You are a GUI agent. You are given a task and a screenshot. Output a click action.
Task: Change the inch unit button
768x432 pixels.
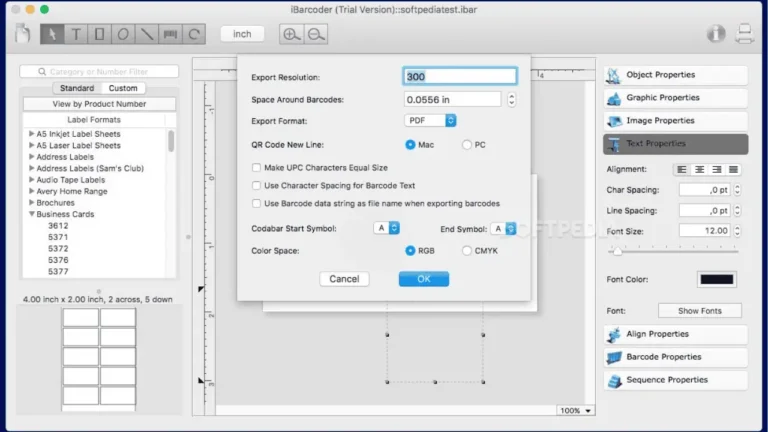(242, 34)
